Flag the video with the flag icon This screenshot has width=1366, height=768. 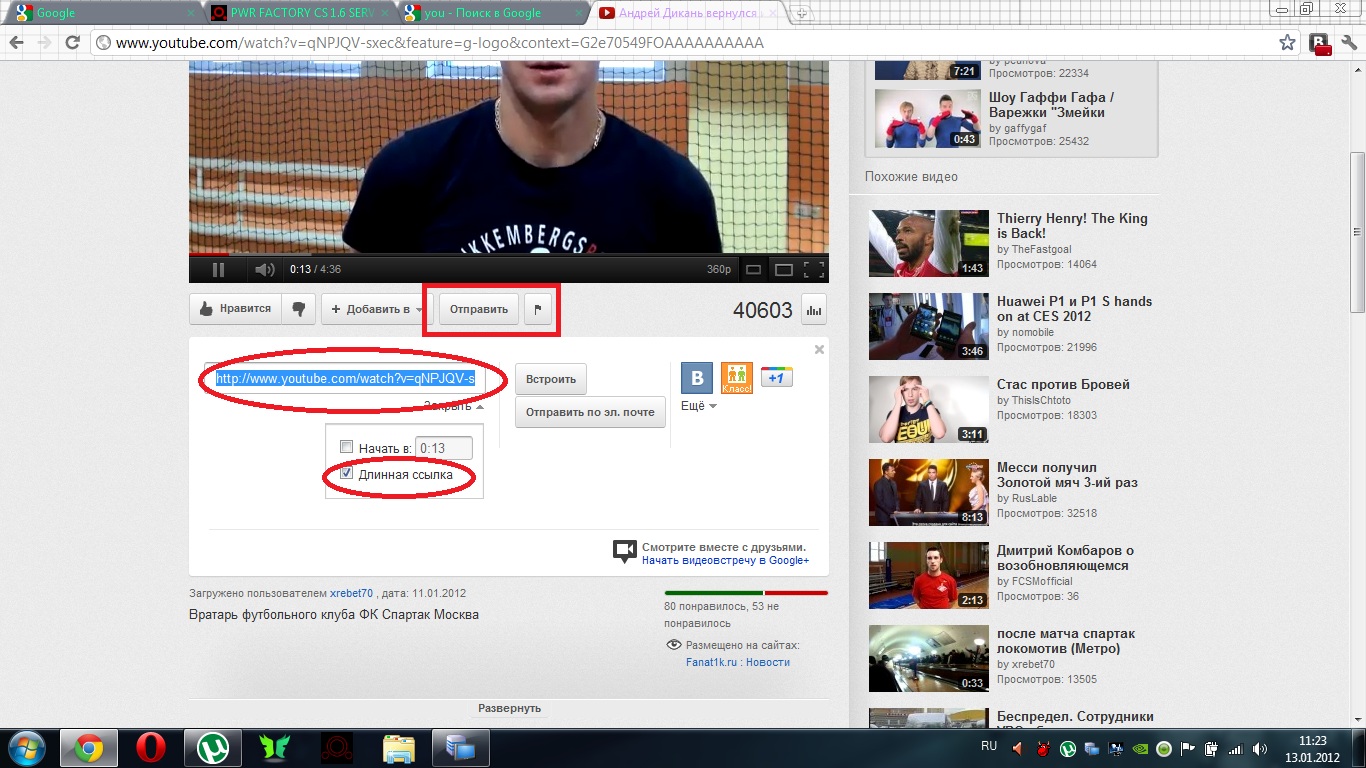click(x=537, y=309)
